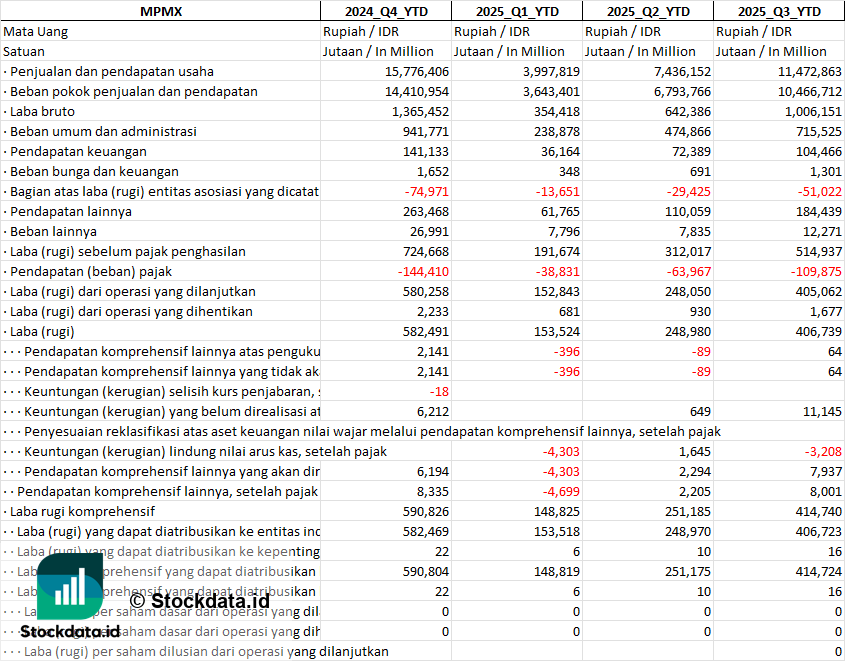The height and width of the screenshot is (661, 845).
Task: Select the Pendapatan keuangan label
Action: (78, 151)
